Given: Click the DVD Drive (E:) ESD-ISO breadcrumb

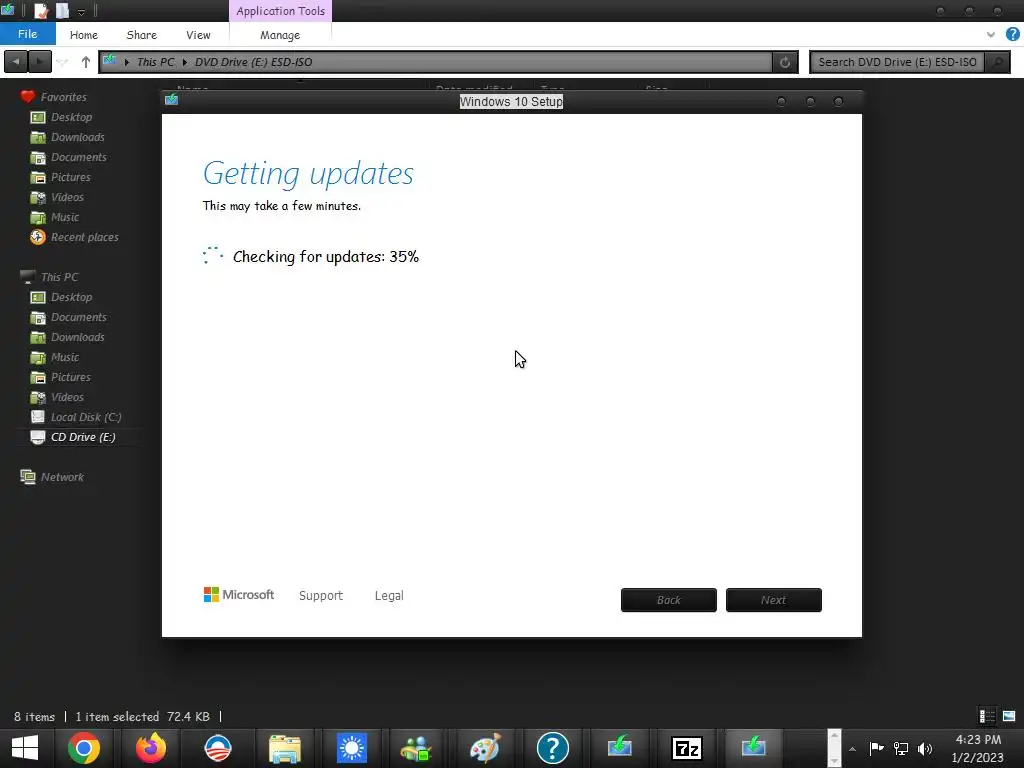Looking at the screenshot, I should point(253,62).
